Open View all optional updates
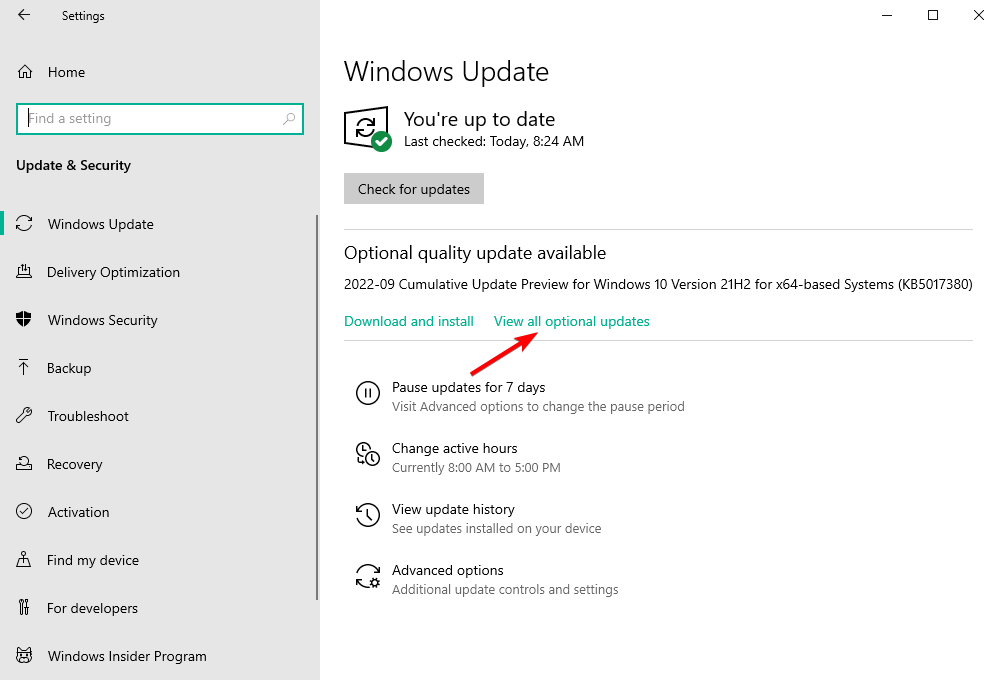 click(x=571, y=321)
